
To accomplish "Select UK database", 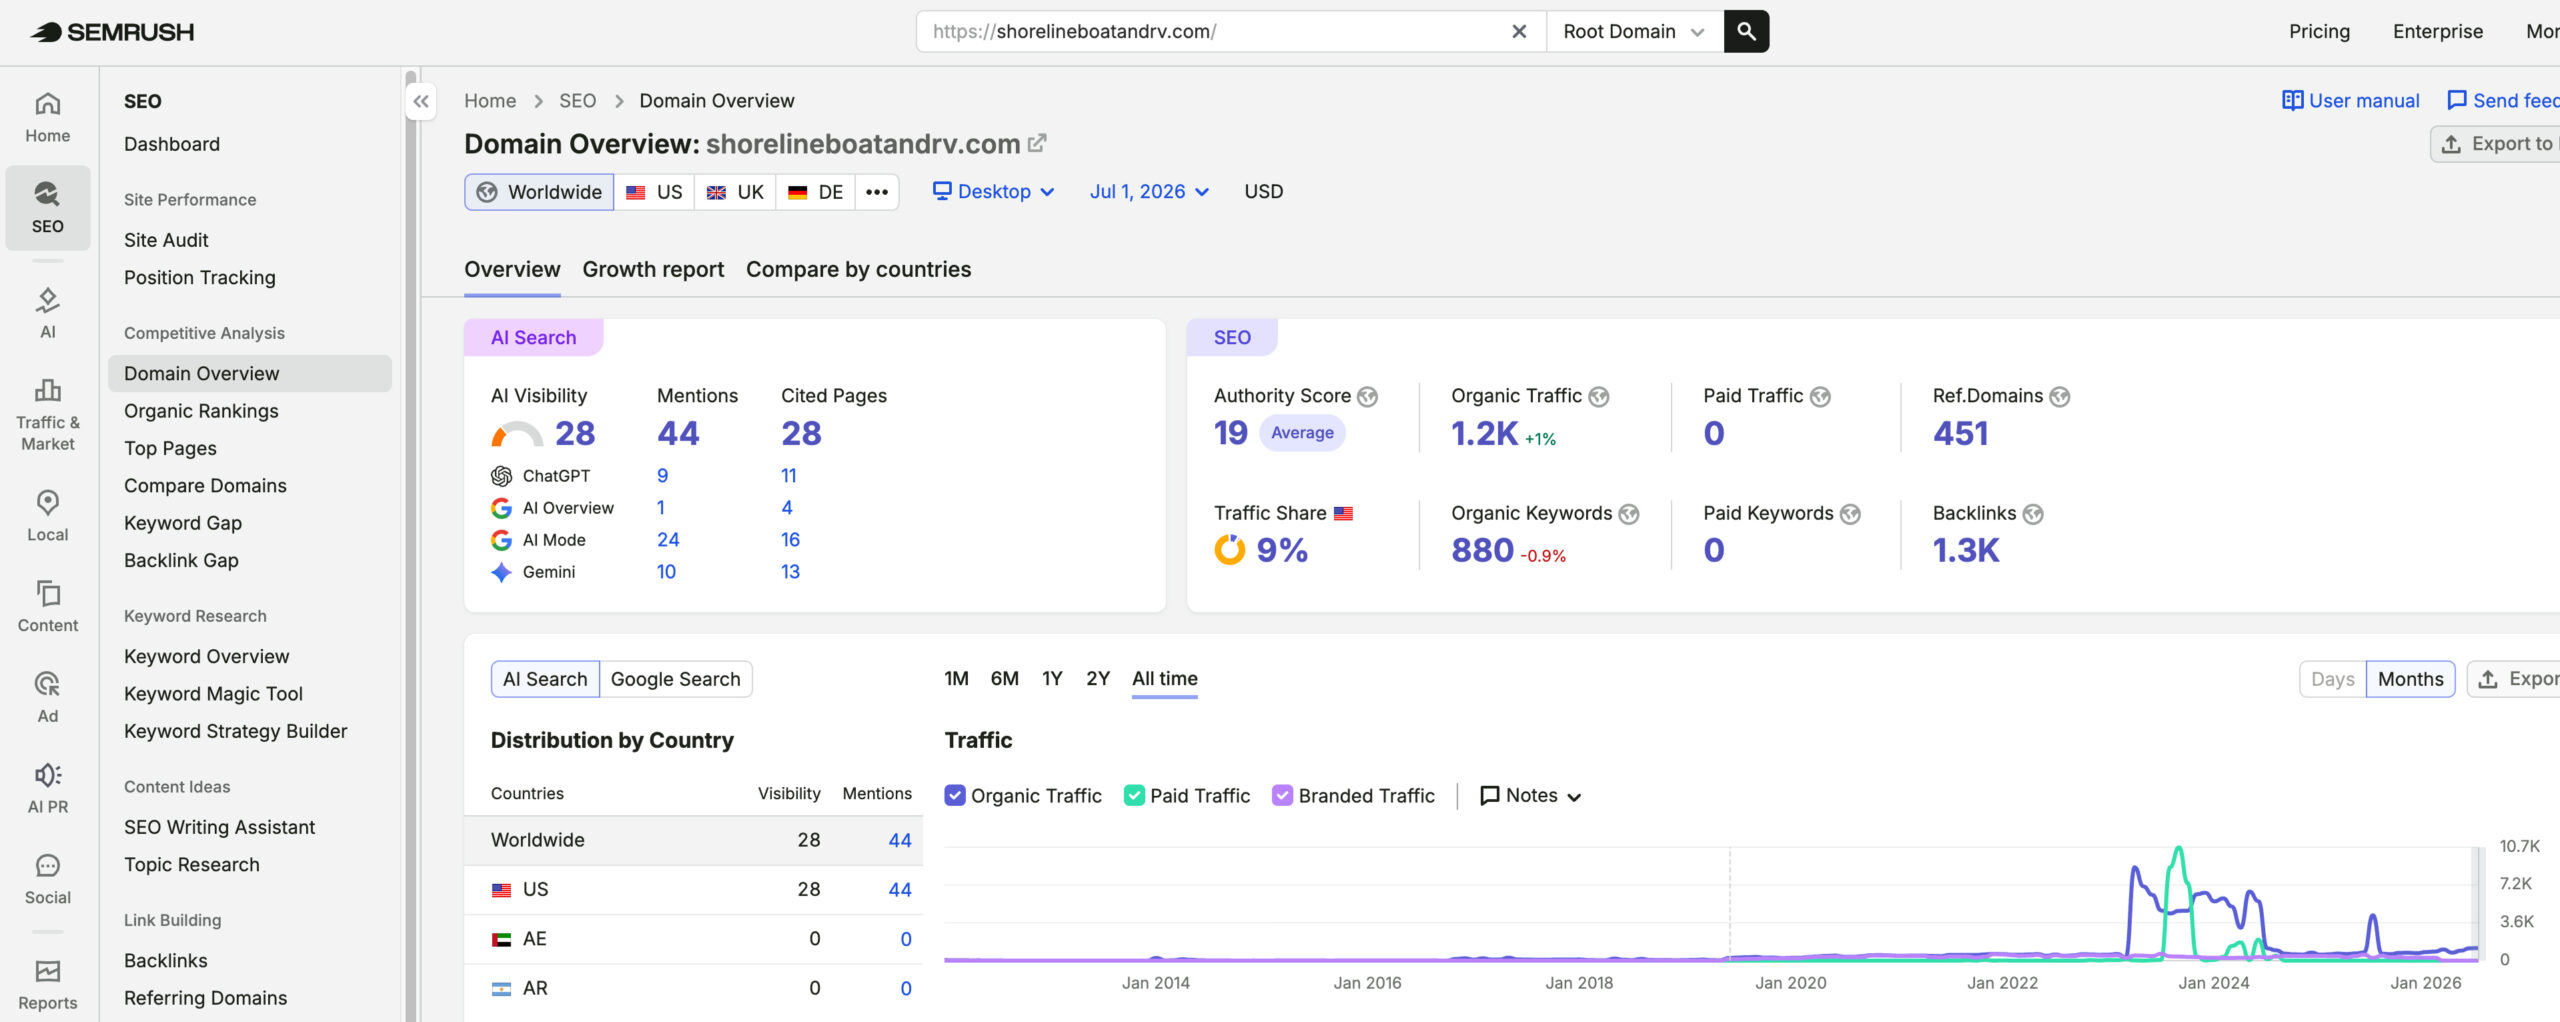I will pos(735,192).
